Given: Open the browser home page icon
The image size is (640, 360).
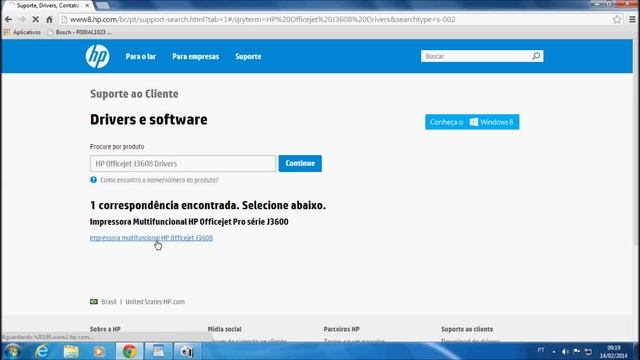Looking at the screenshot, I should coord(49,19).
